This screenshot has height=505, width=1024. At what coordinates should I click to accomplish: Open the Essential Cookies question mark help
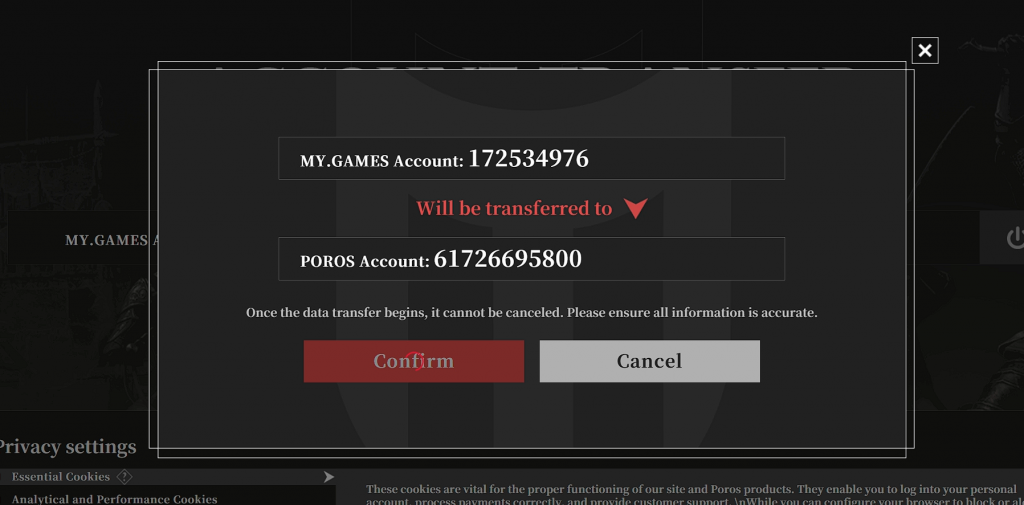click(x=124, y=477)
